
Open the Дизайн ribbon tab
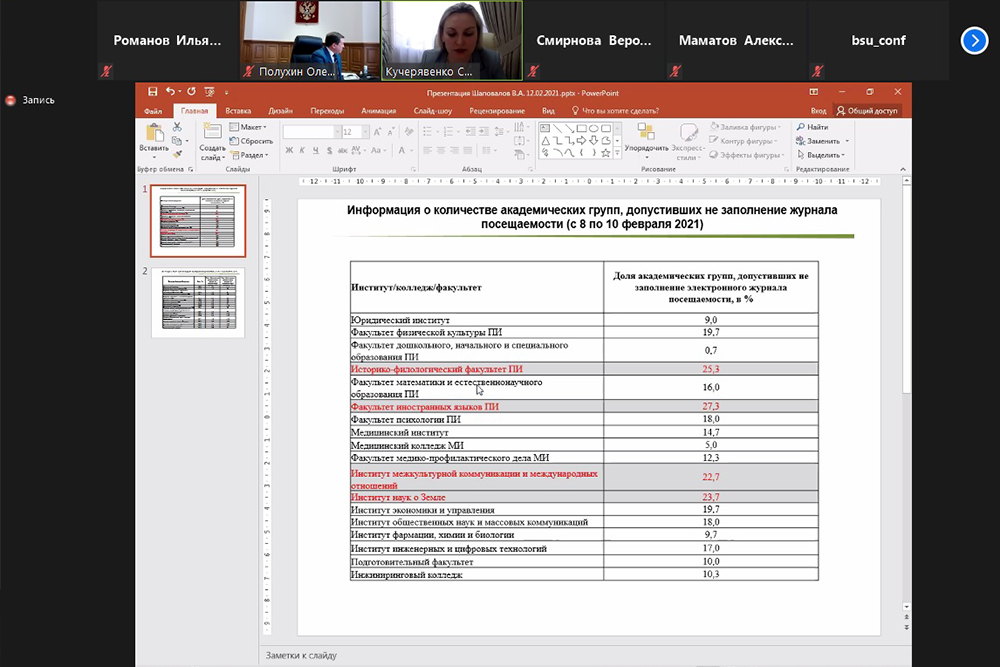click(280, 111)
